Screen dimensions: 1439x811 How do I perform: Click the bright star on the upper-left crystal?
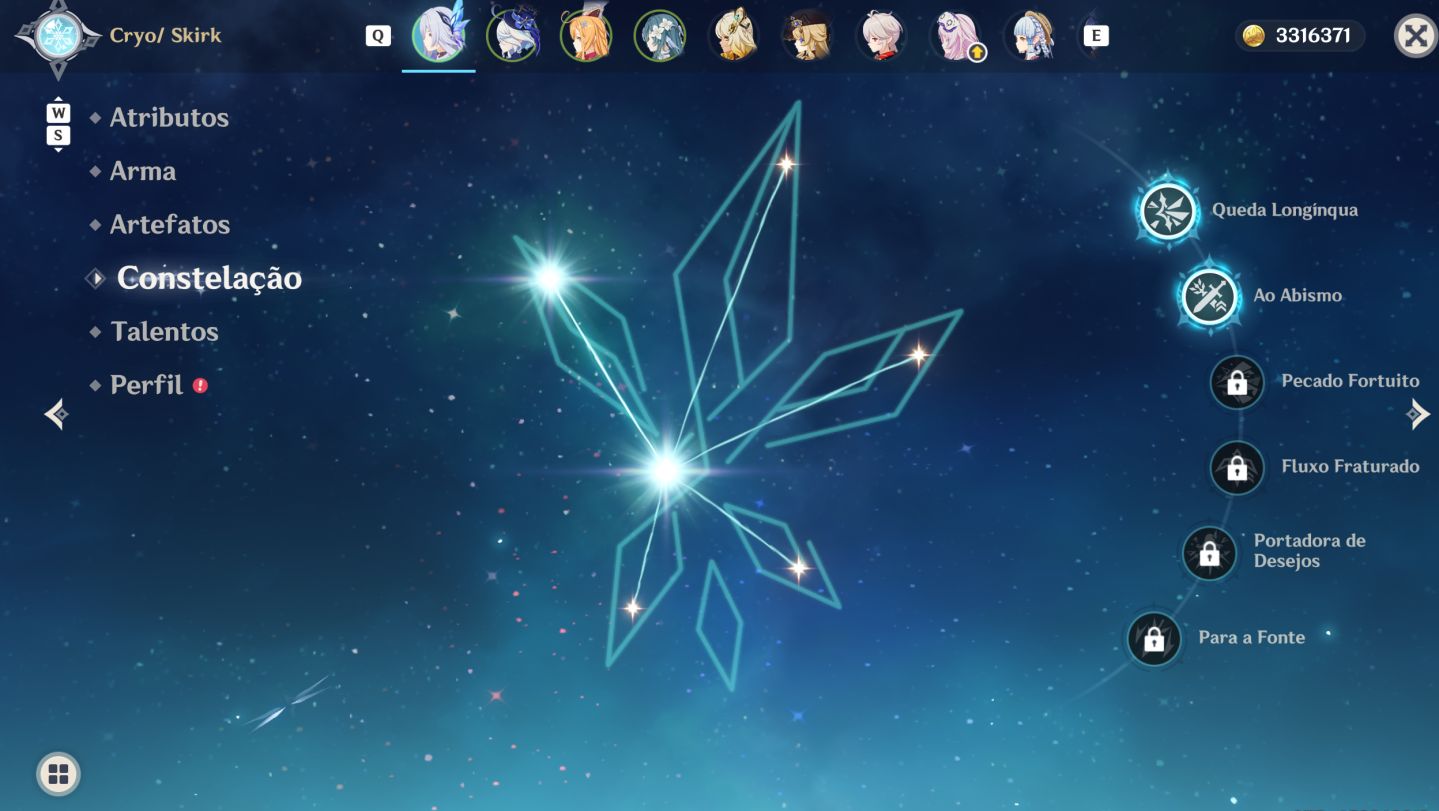pos(549,278)
